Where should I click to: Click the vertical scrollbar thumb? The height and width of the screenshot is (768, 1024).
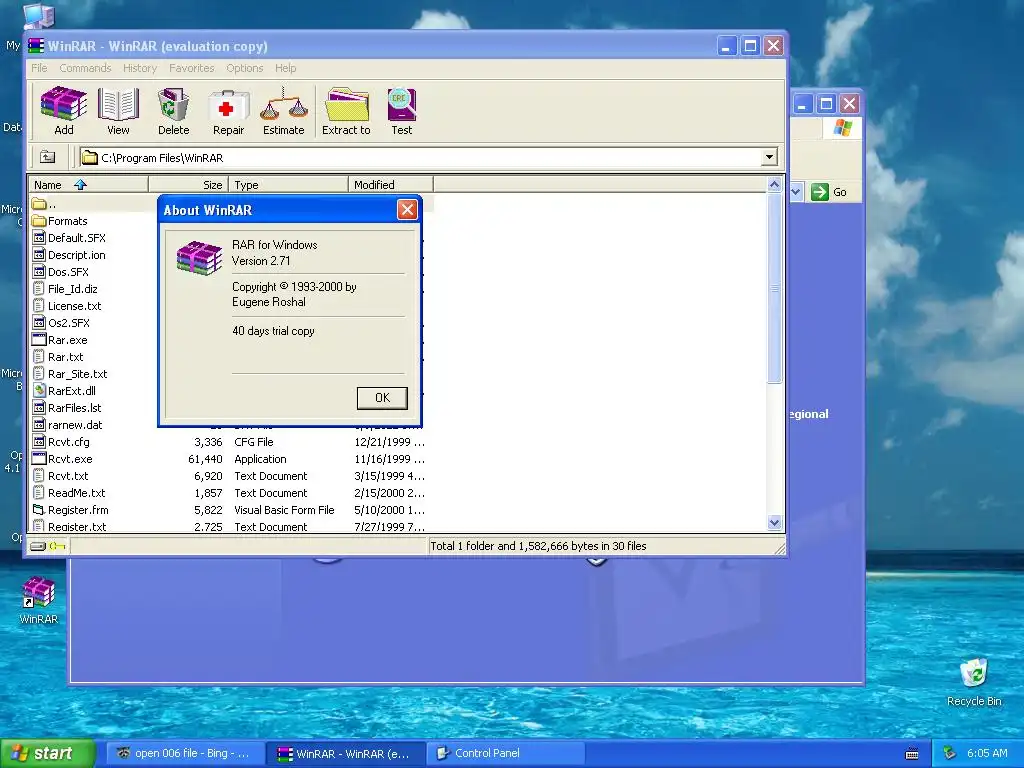[775, 288]
